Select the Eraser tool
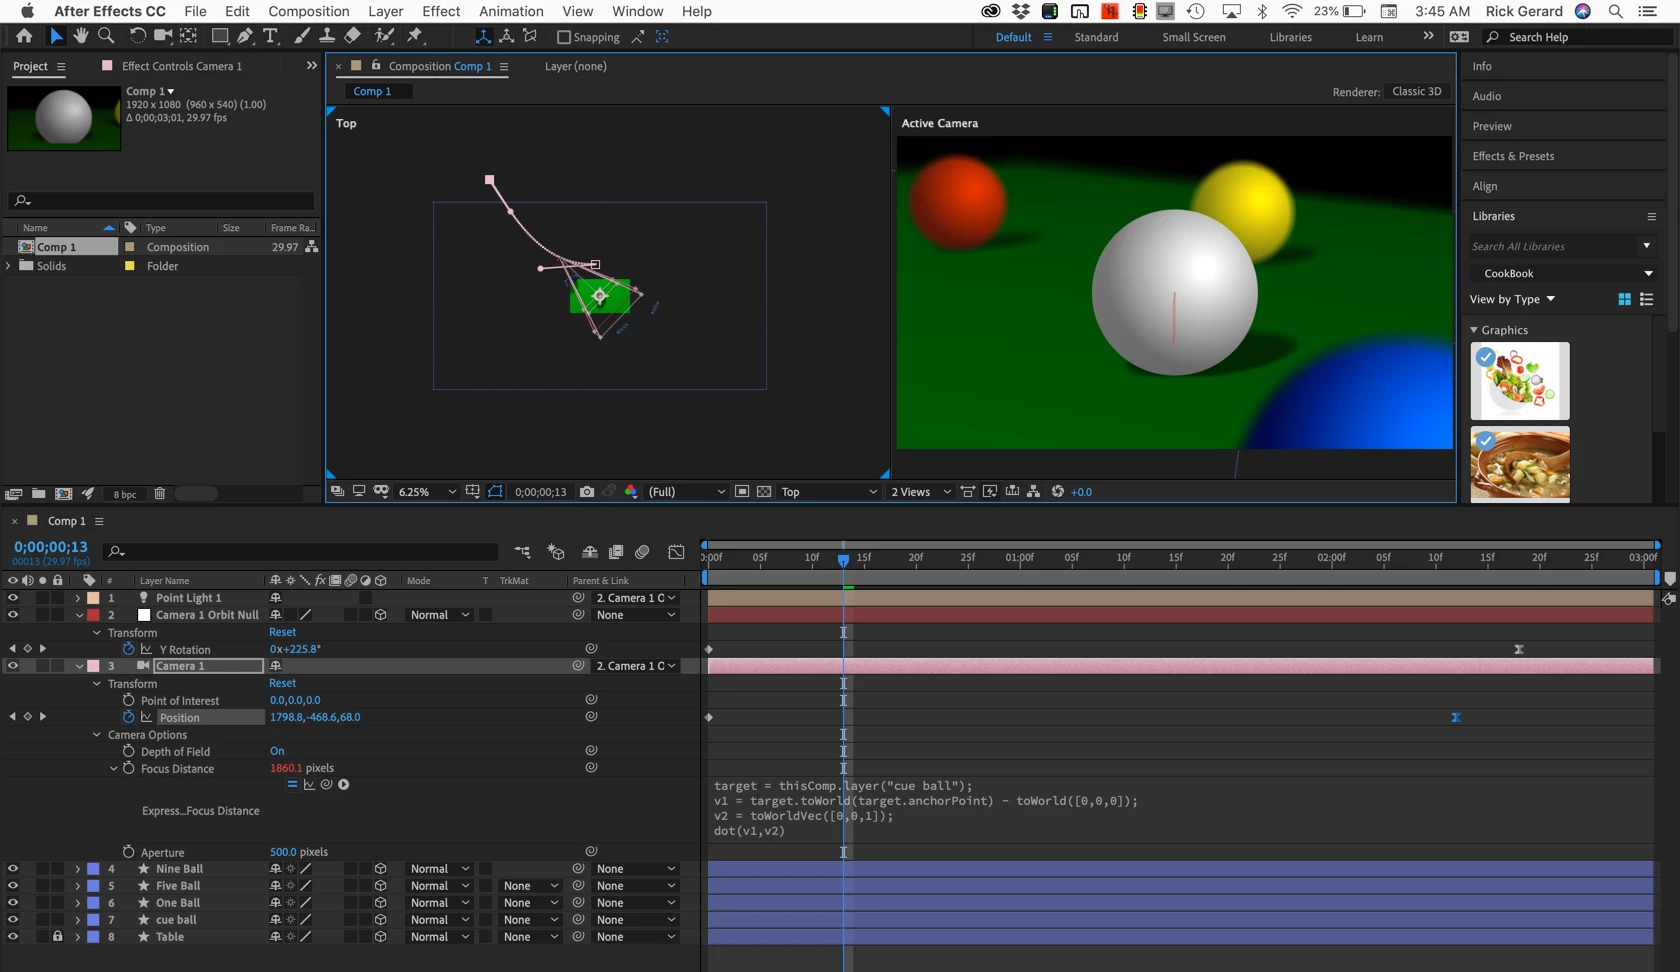Viewport: 1680px width, 972px height. click(352, 36)
